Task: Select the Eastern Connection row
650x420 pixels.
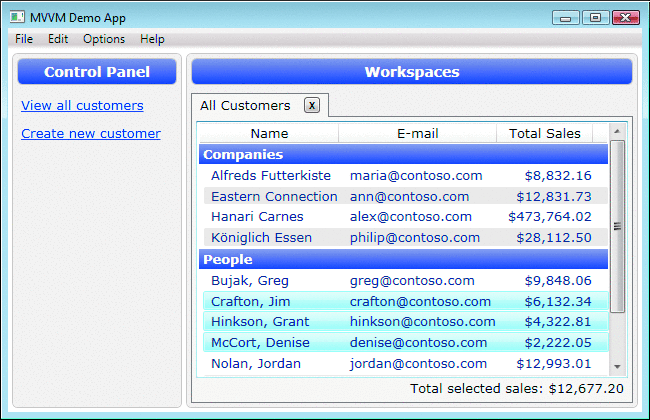Action: (x=405, y=196)
